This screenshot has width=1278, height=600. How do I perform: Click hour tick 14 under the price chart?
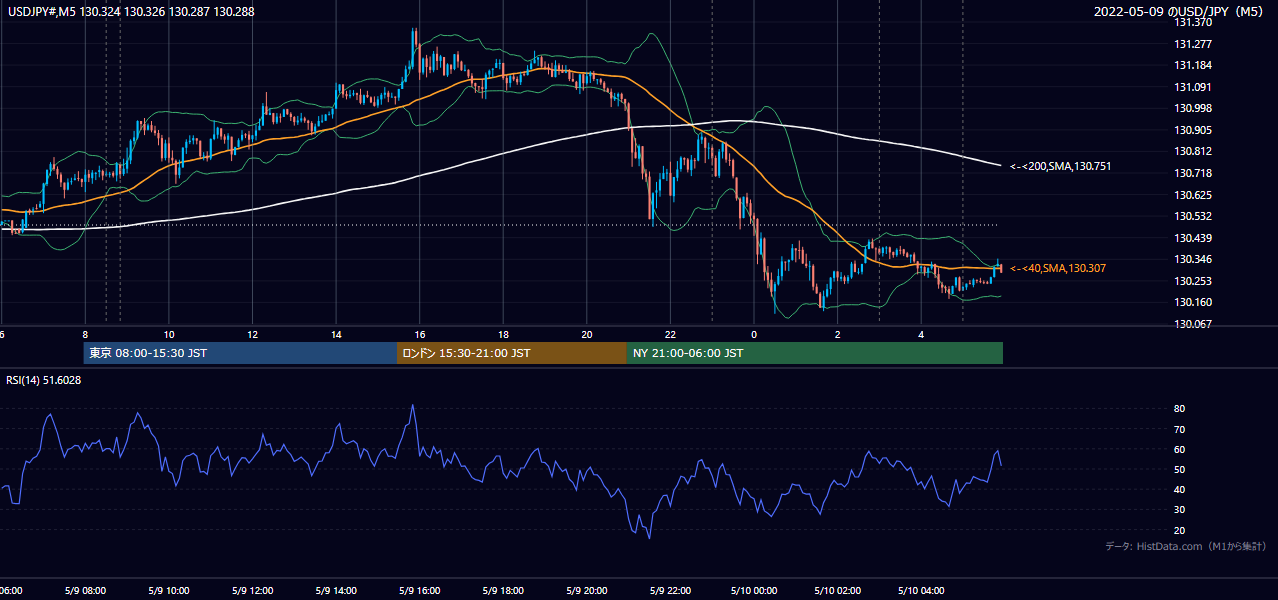tap(336, 334)
